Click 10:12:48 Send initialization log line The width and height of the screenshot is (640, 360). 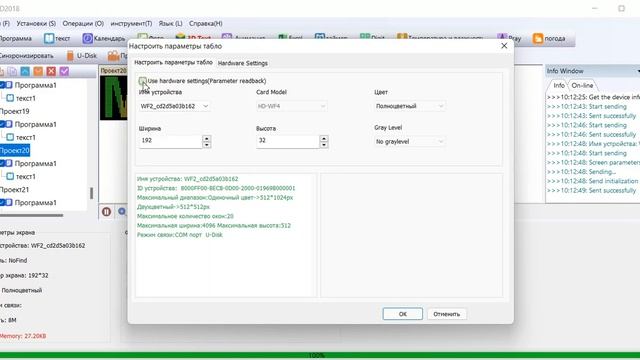(592, 181)
